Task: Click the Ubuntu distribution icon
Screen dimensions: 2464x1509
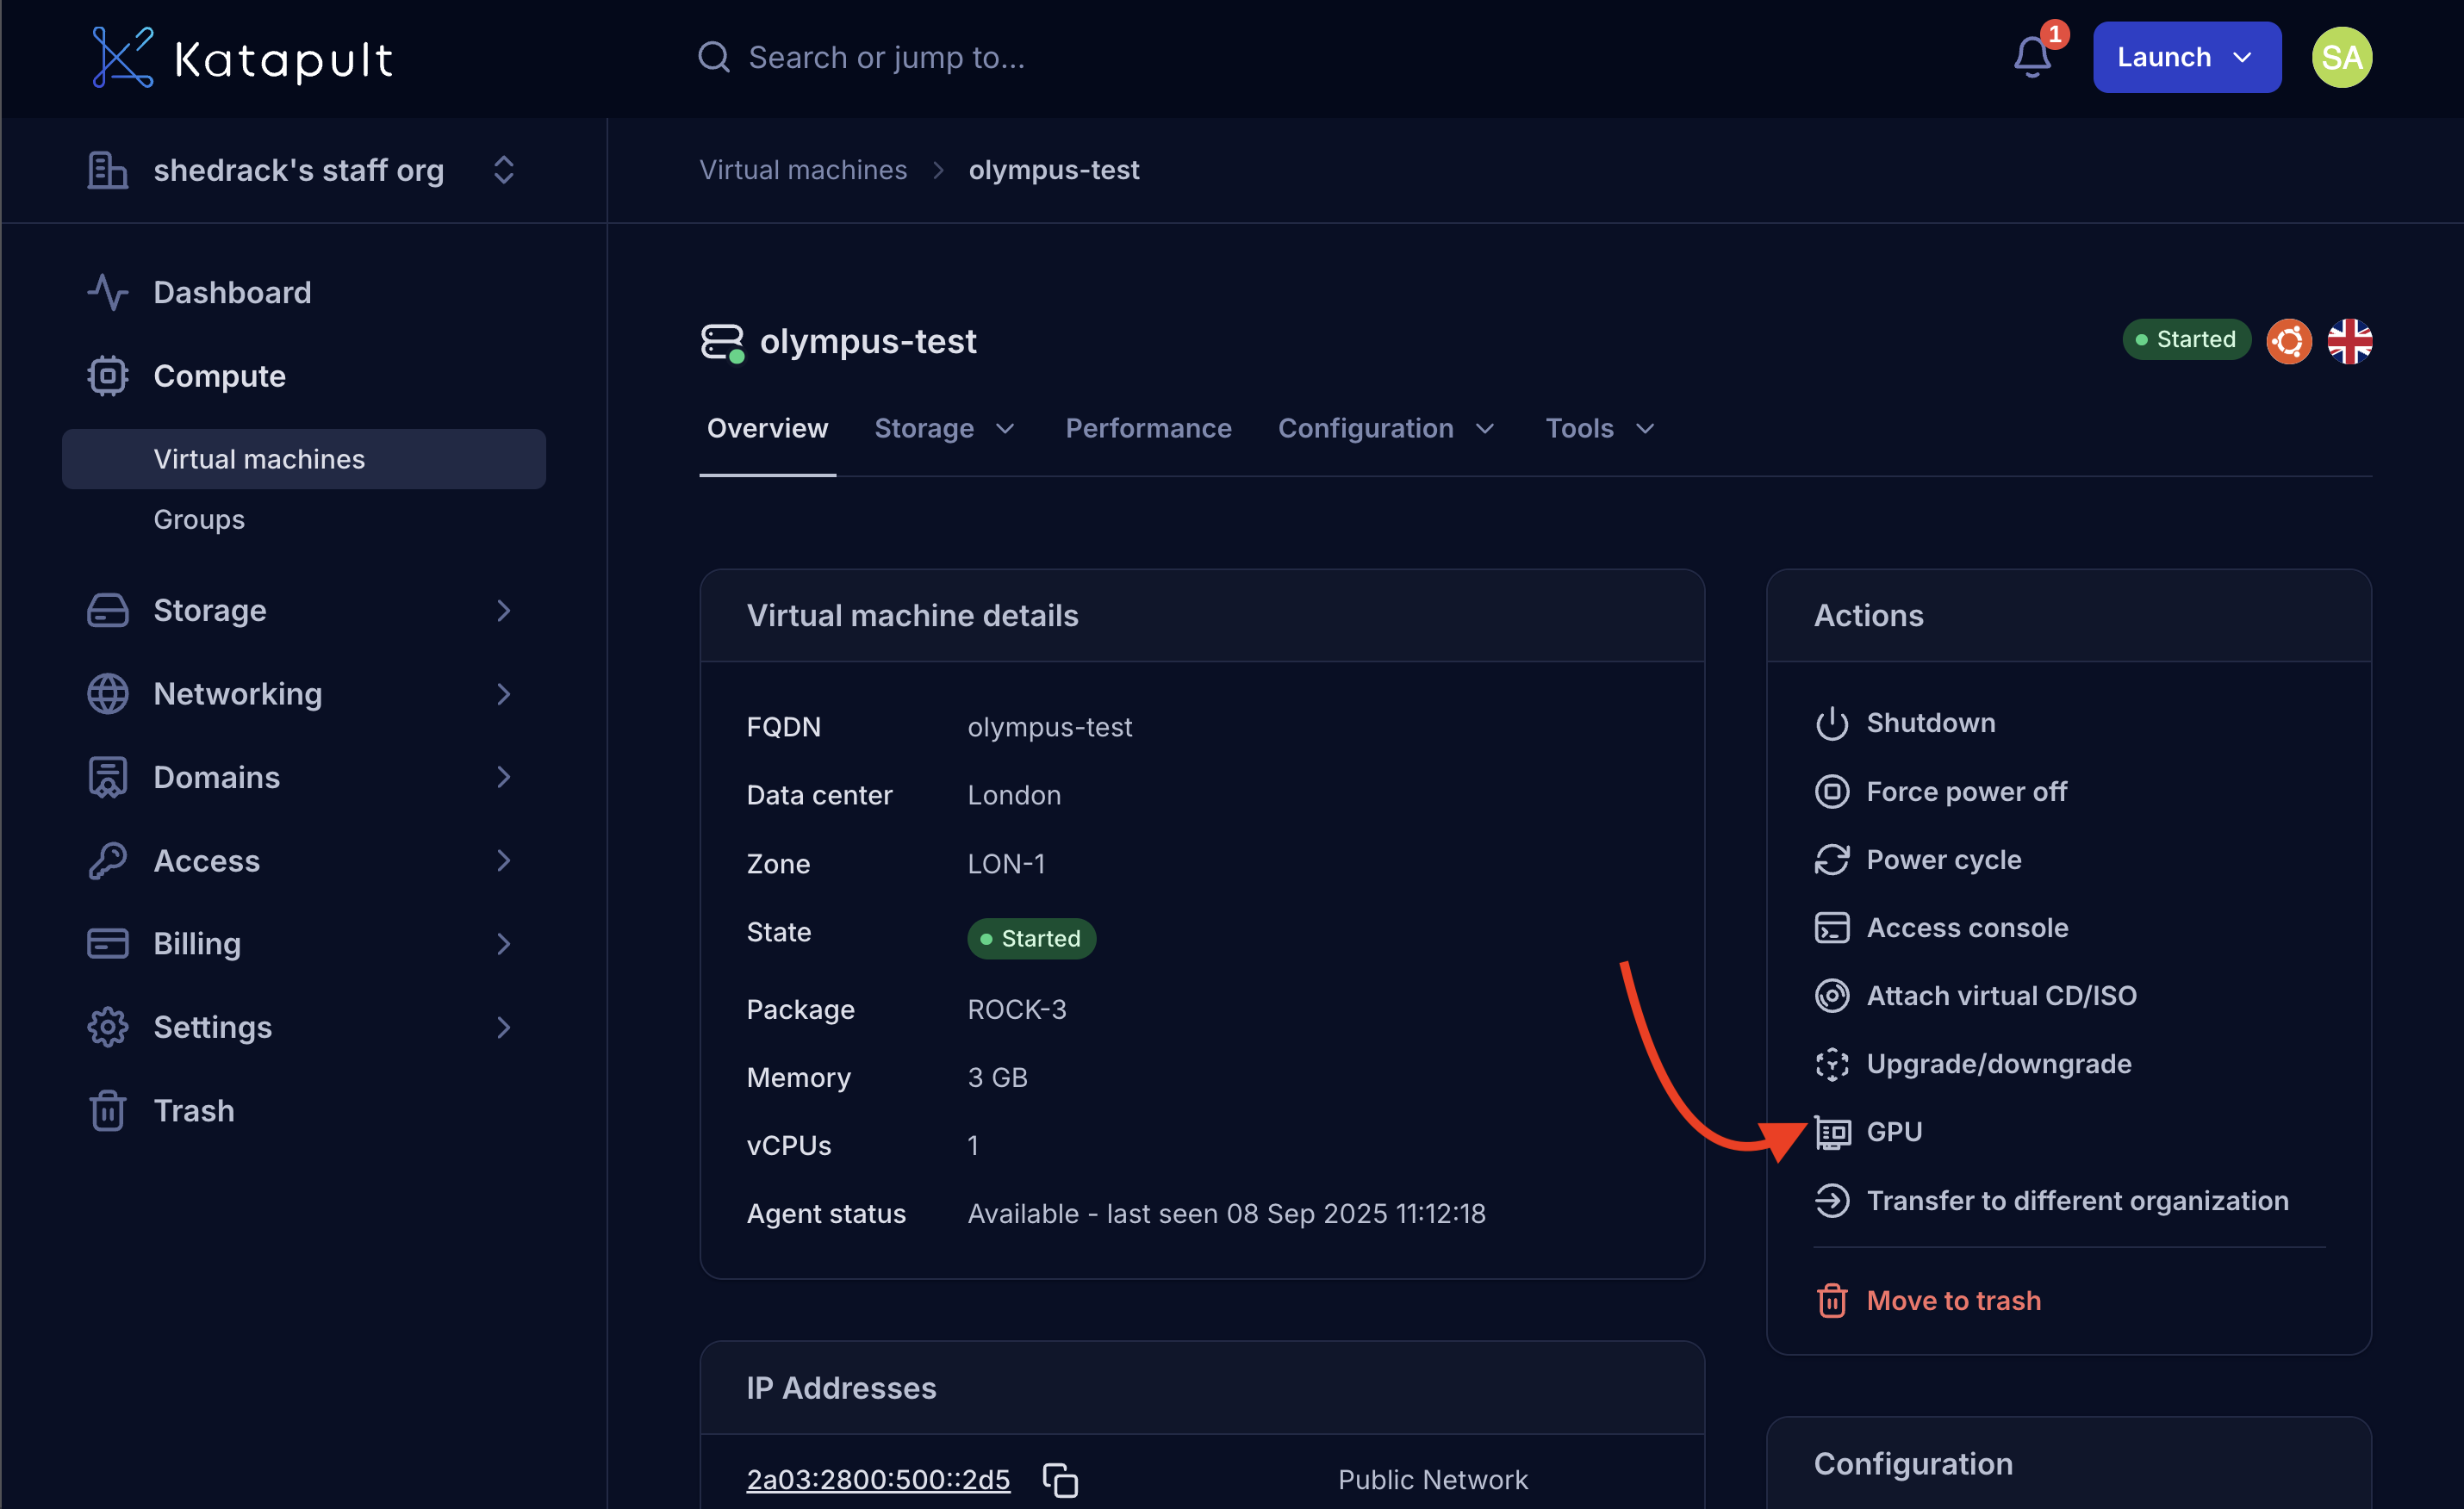Action: point(2289,341)
